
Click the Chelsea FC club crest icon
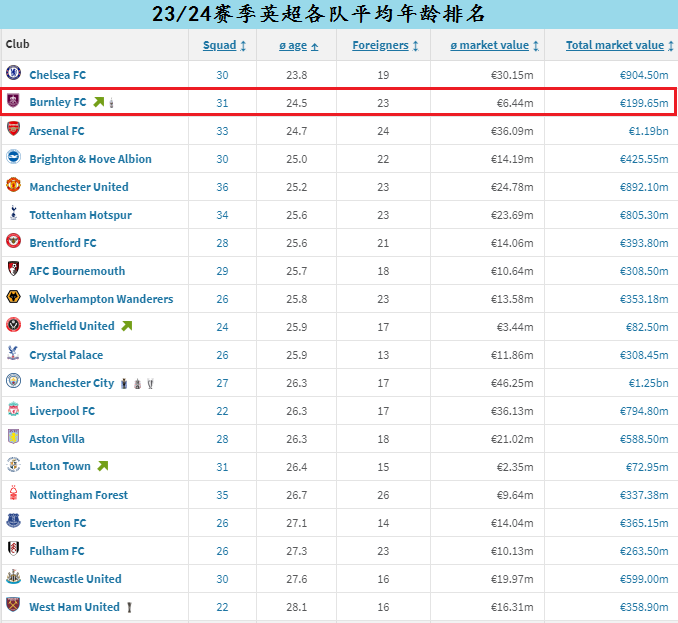[x=13, y=74]
